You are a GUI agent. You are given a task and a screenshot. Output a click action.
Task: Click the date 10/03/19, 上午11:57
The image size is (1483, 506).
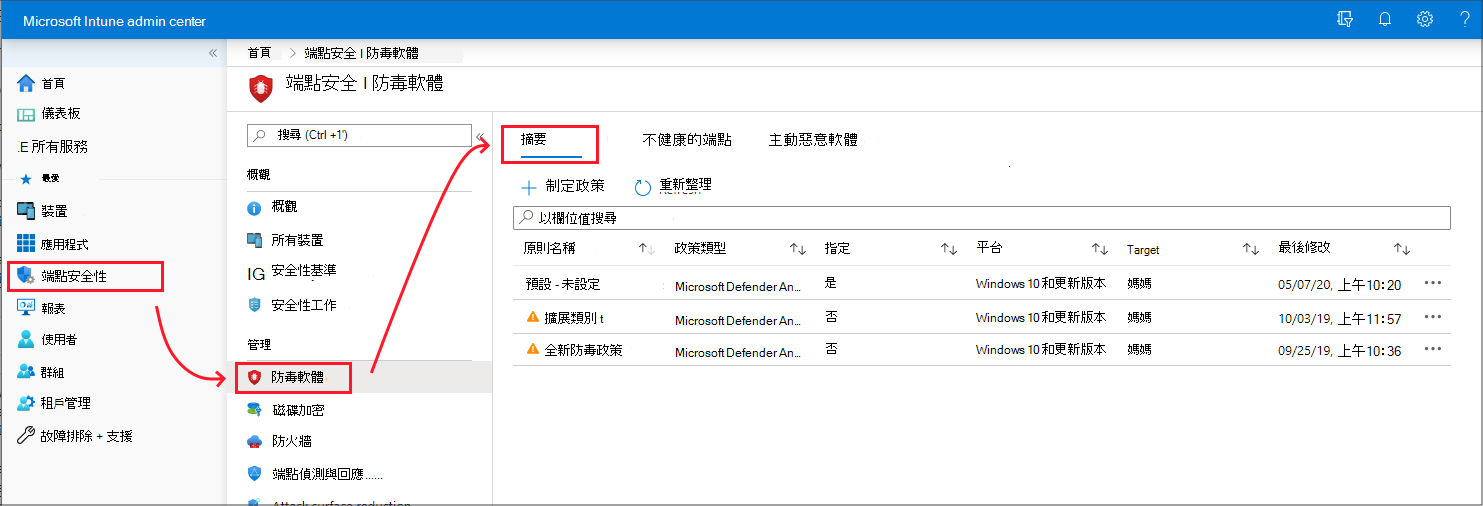point(1339,317)
